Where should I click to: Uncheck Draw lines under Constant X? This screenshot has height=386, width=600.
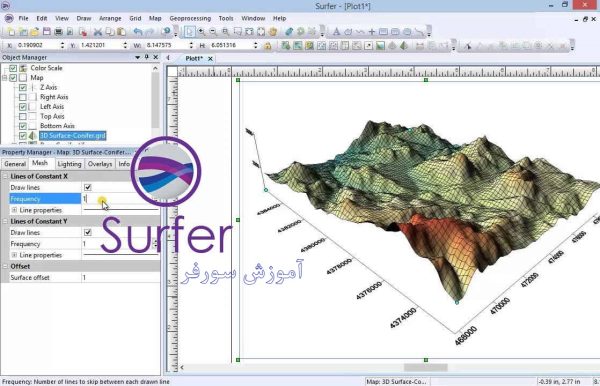tap(88, 187)
